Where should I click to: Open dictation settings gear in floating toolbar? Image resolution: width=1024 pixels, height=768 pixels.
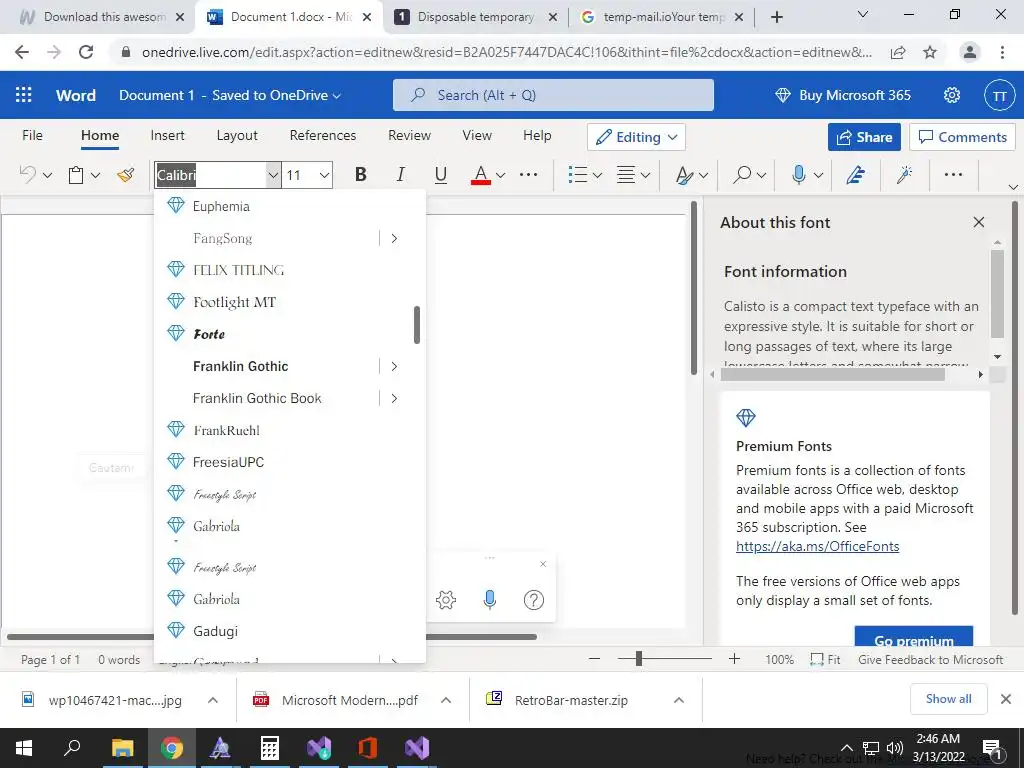[445, 600]
